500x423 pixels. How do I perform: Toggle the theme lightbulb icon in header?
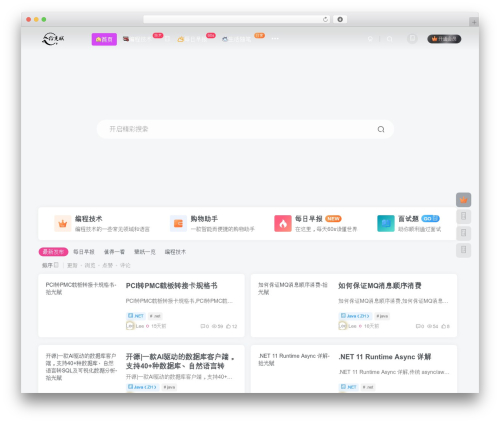[x=370, y=39]
